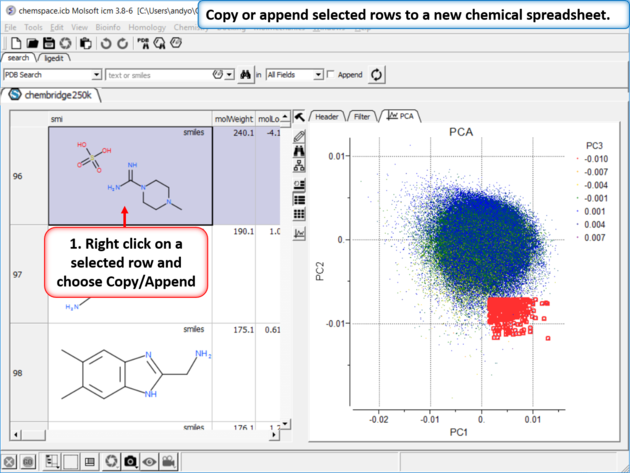Open the Header tab
Image resolution: width=630 pixels, height=473 pixels.
327,116
